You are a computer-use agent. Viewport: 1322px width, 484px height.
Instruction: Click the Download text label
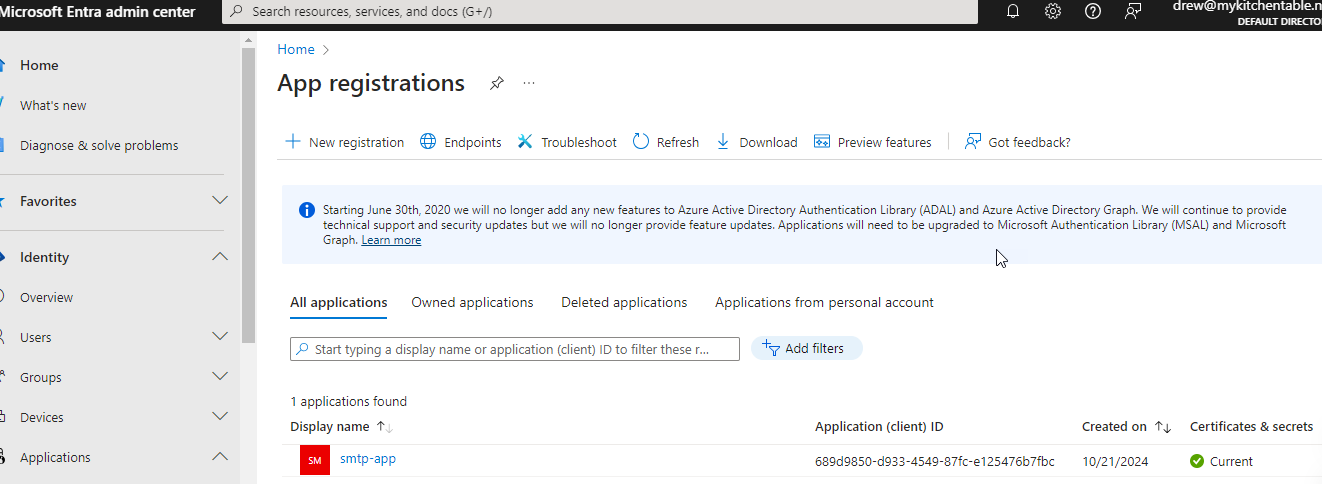coord(768,142)
